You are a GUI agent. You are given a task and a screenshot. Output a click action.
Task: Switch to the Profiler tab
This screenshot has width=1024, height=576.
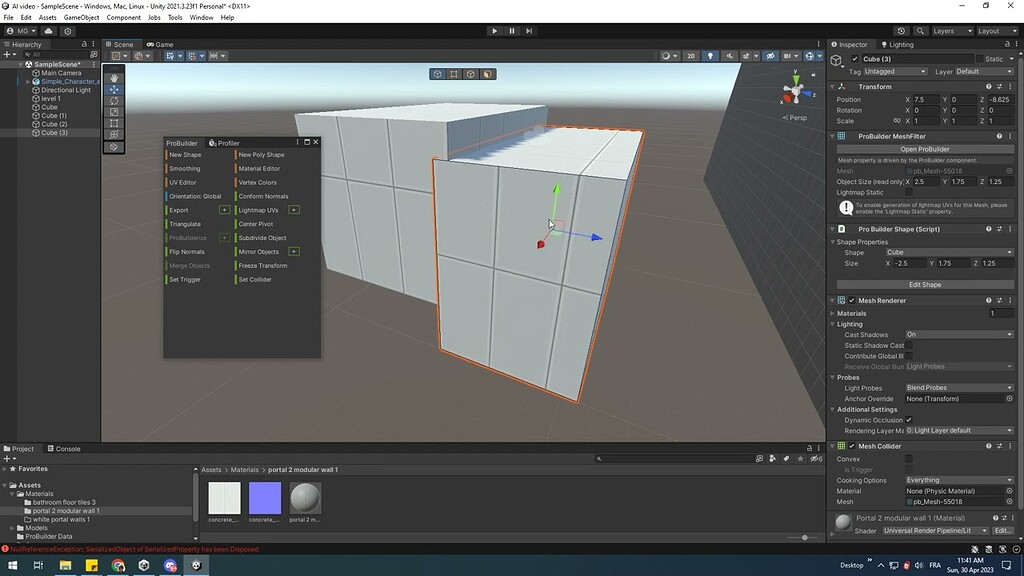[228, 142]
